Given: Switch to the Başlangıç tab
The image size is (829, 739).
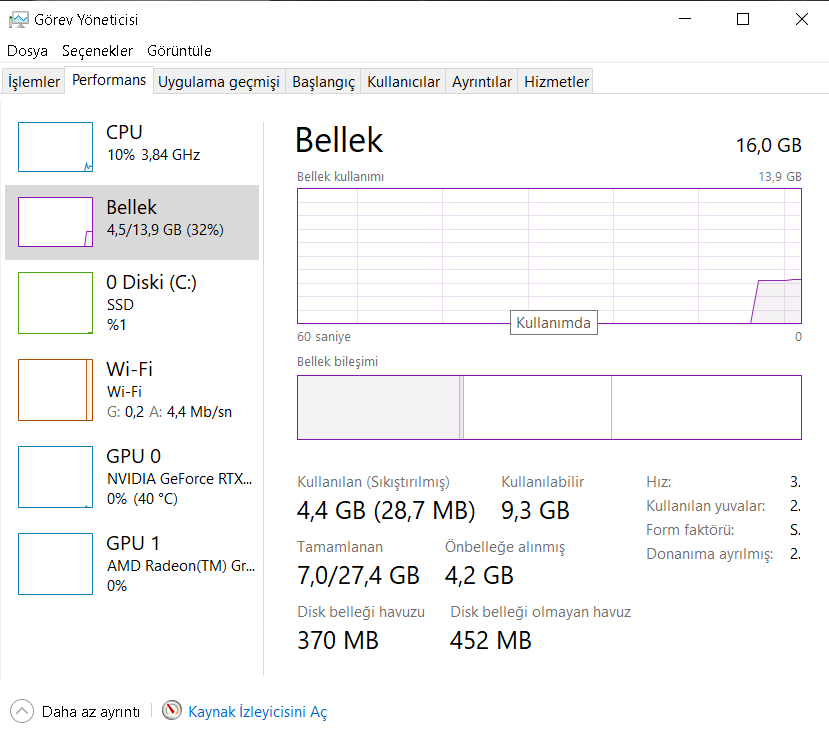Looking at the screenshot, I should point(323,82).
